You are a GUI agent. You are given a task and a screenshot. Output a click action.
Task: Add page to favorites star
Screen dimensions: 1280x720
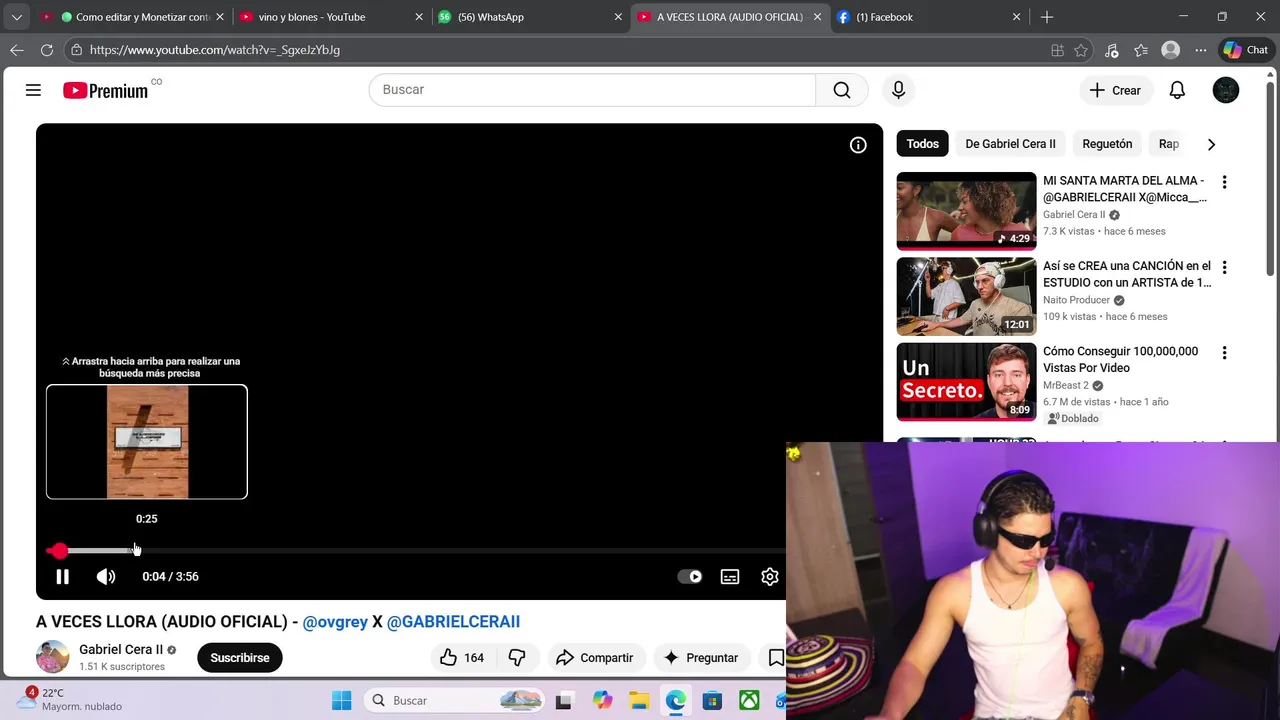point(1081,50)
